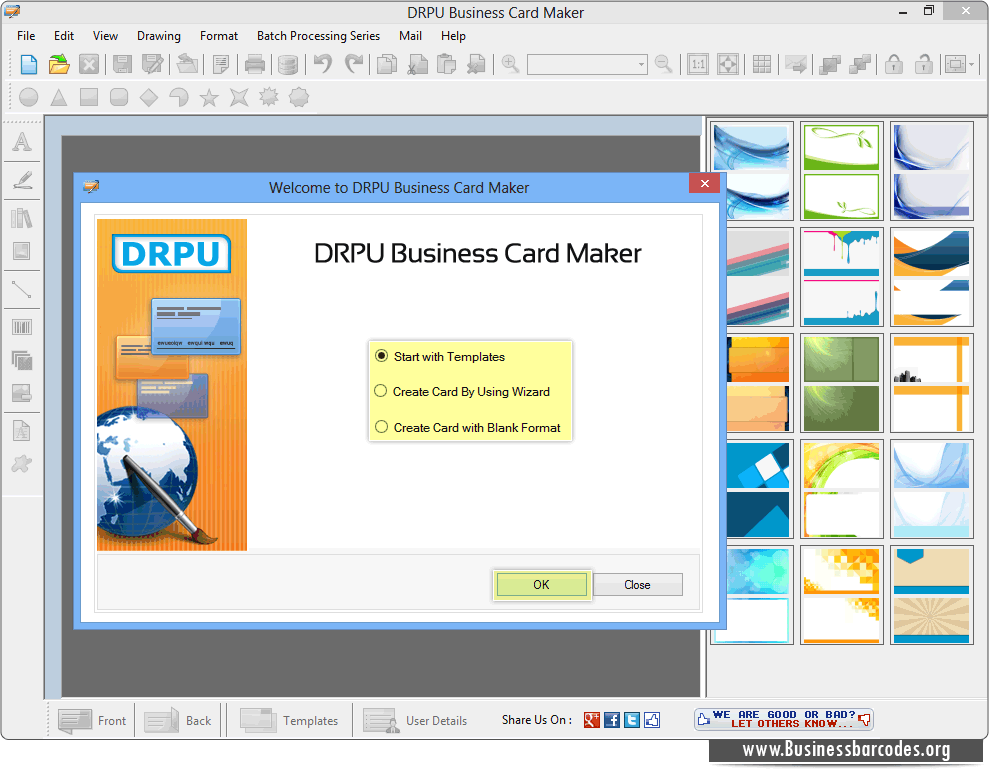Select the Line drawing tool
989x770 pixels.
[22, 290]
